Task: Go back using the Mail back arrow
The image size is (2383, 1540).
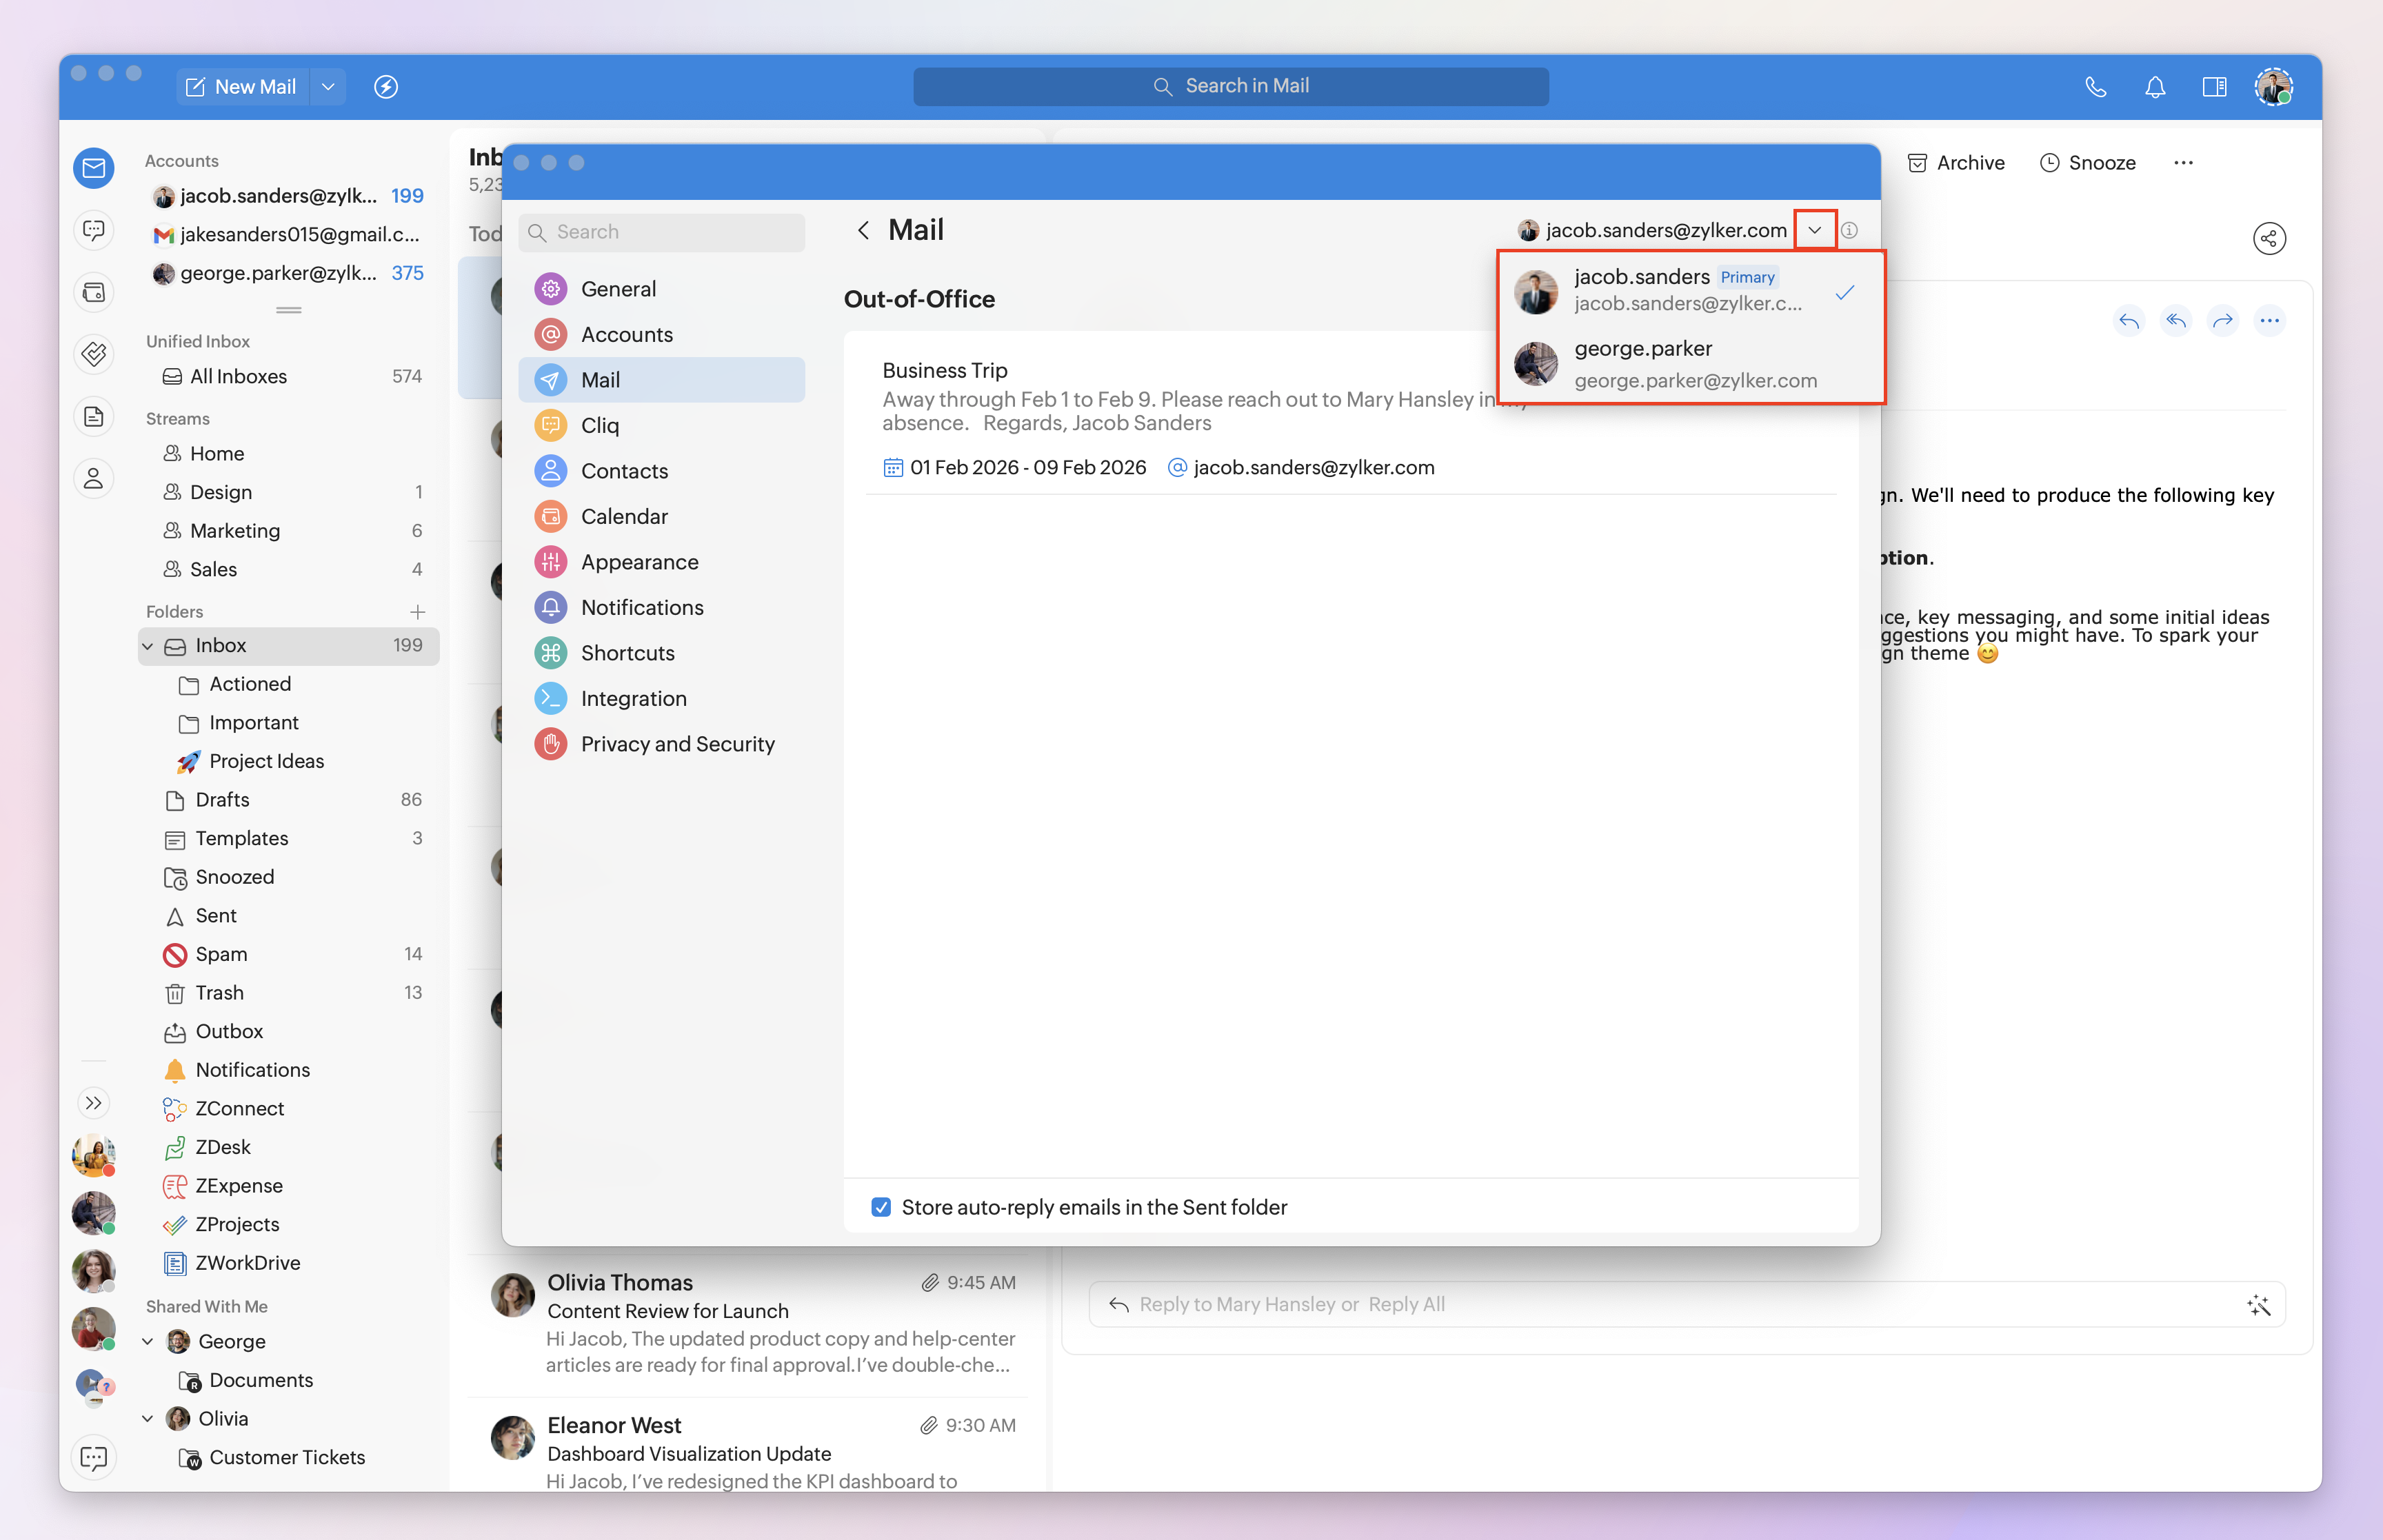Action: pos(863,231)
